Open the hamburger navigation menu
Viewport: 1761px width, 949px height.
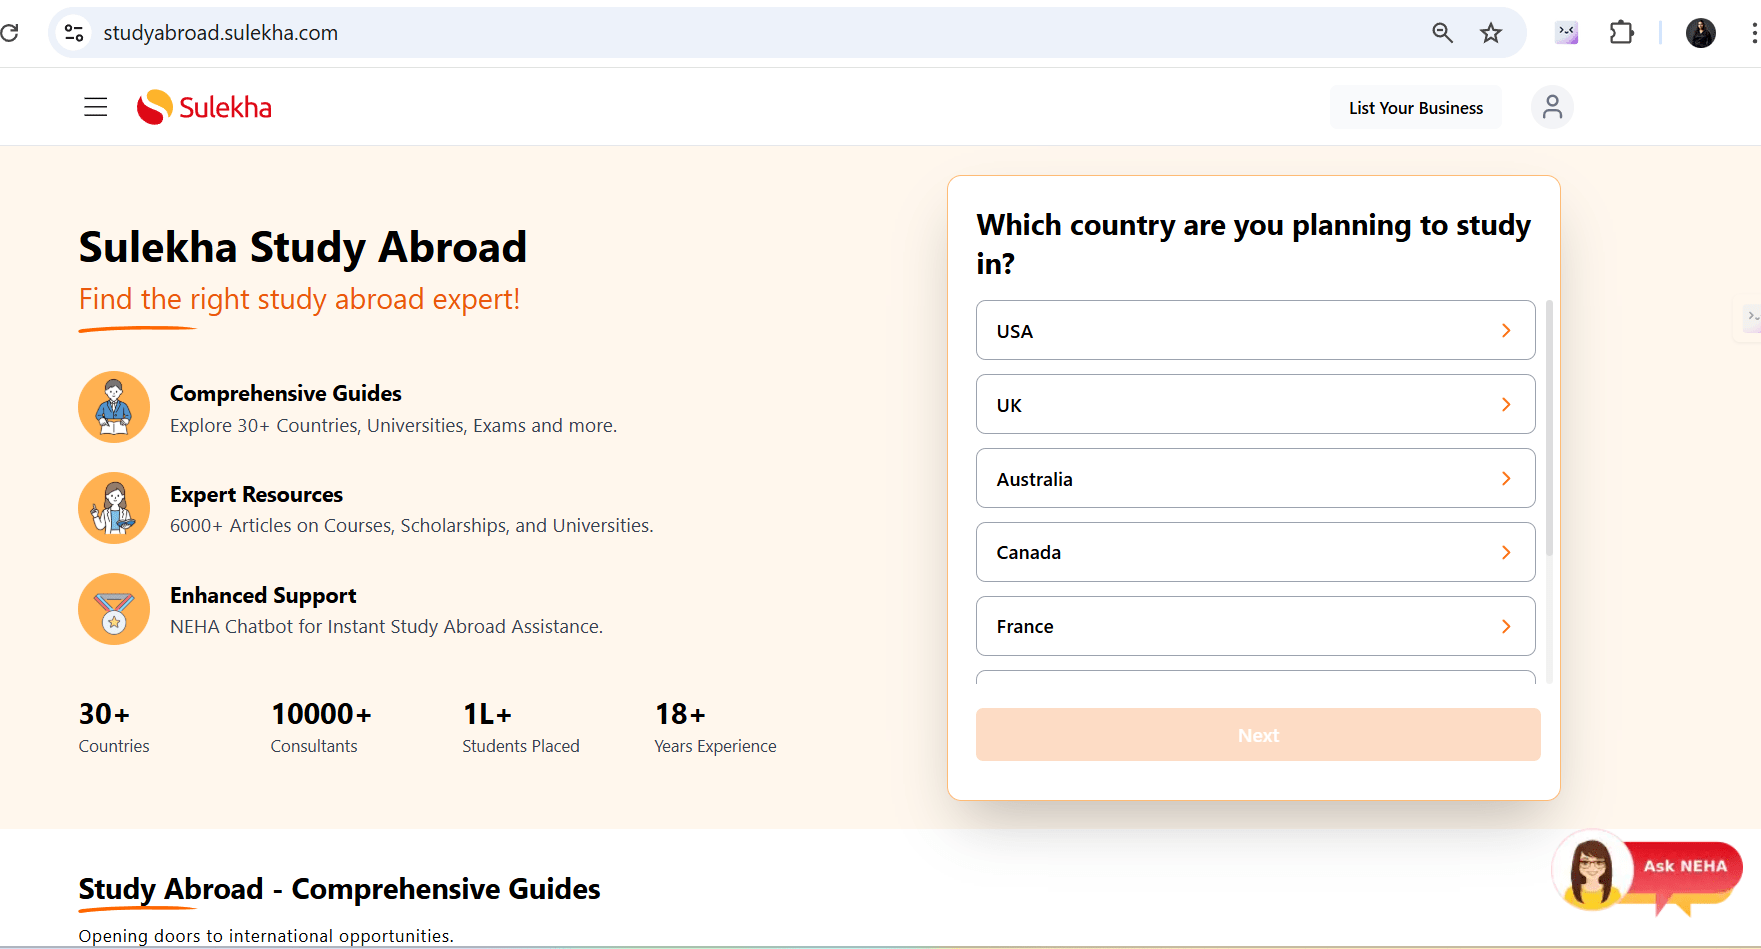[95, 107]
